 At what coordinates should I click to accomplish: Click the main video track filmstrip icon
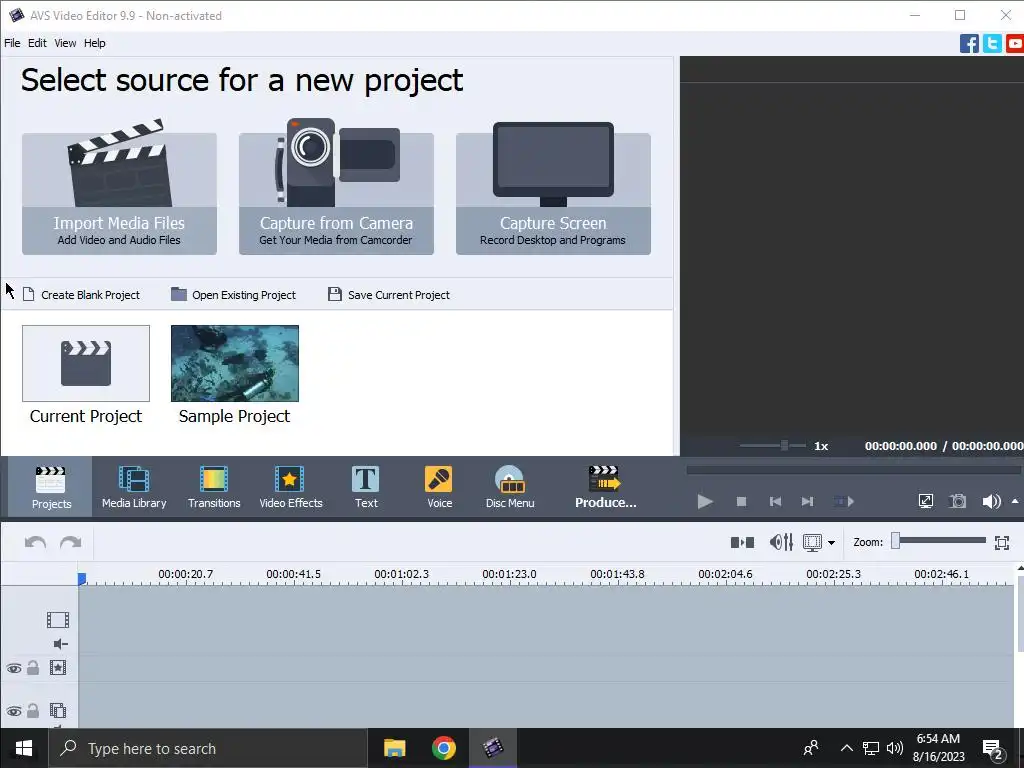click(x=57, y=619)
